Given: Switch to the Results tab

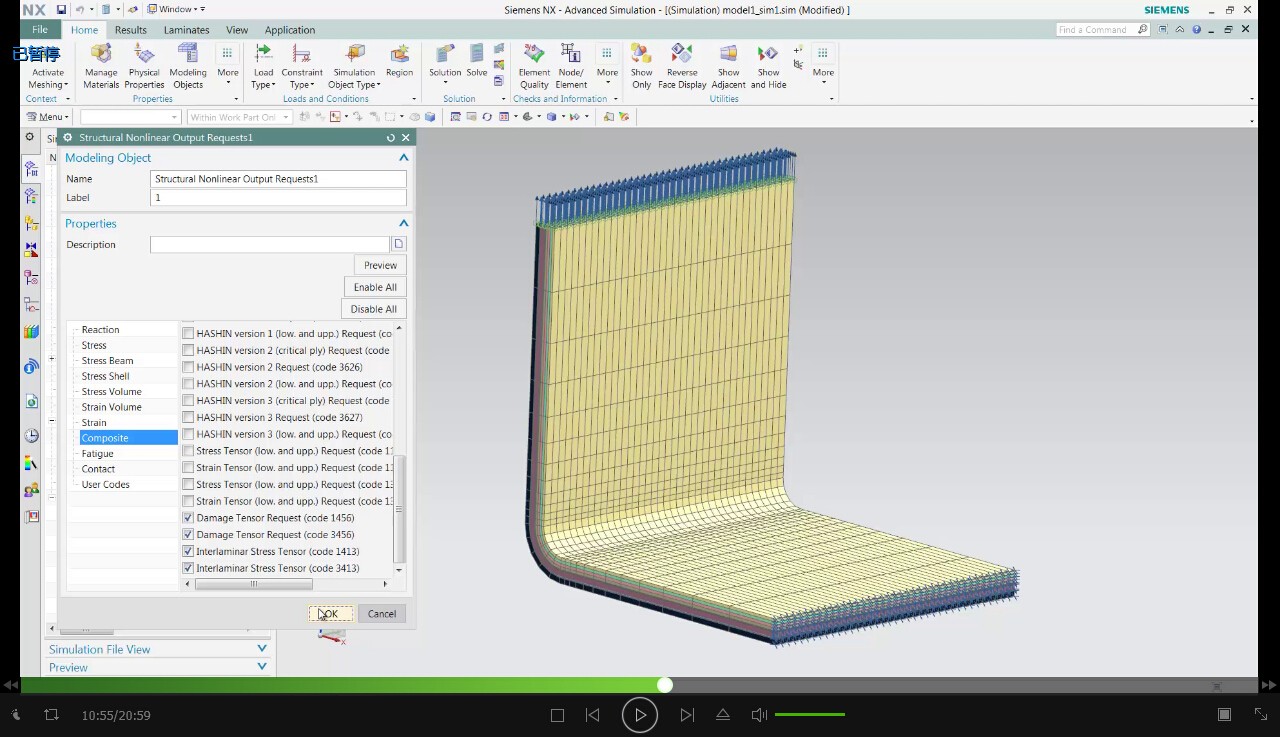Looking at the screenshot, I should 130,30.
